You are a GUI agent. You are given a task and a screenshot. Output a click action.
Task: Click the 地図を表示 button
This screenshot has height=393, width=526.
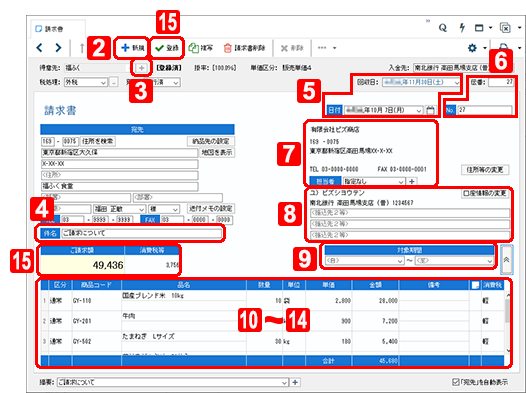point(217,153)
